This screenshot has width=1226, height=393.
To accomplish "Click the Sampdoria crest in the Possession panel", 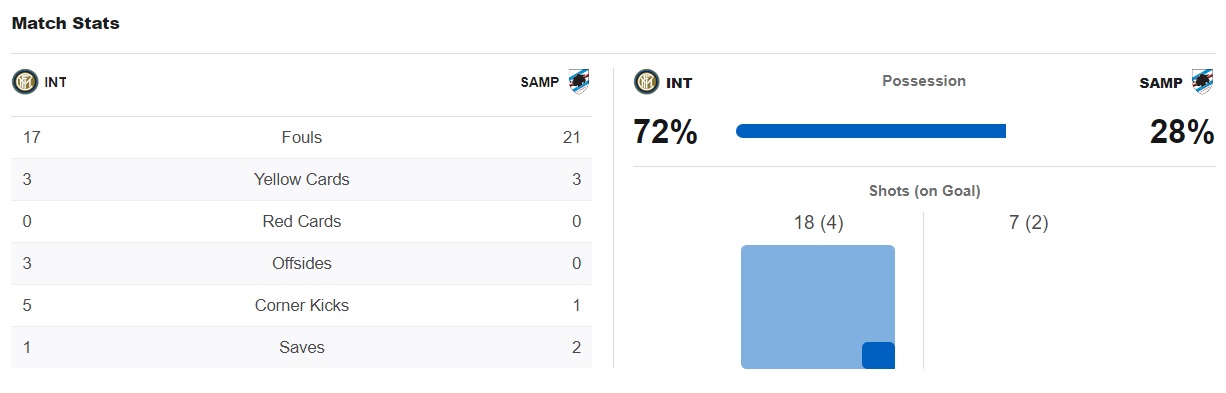I will 1201,82.
